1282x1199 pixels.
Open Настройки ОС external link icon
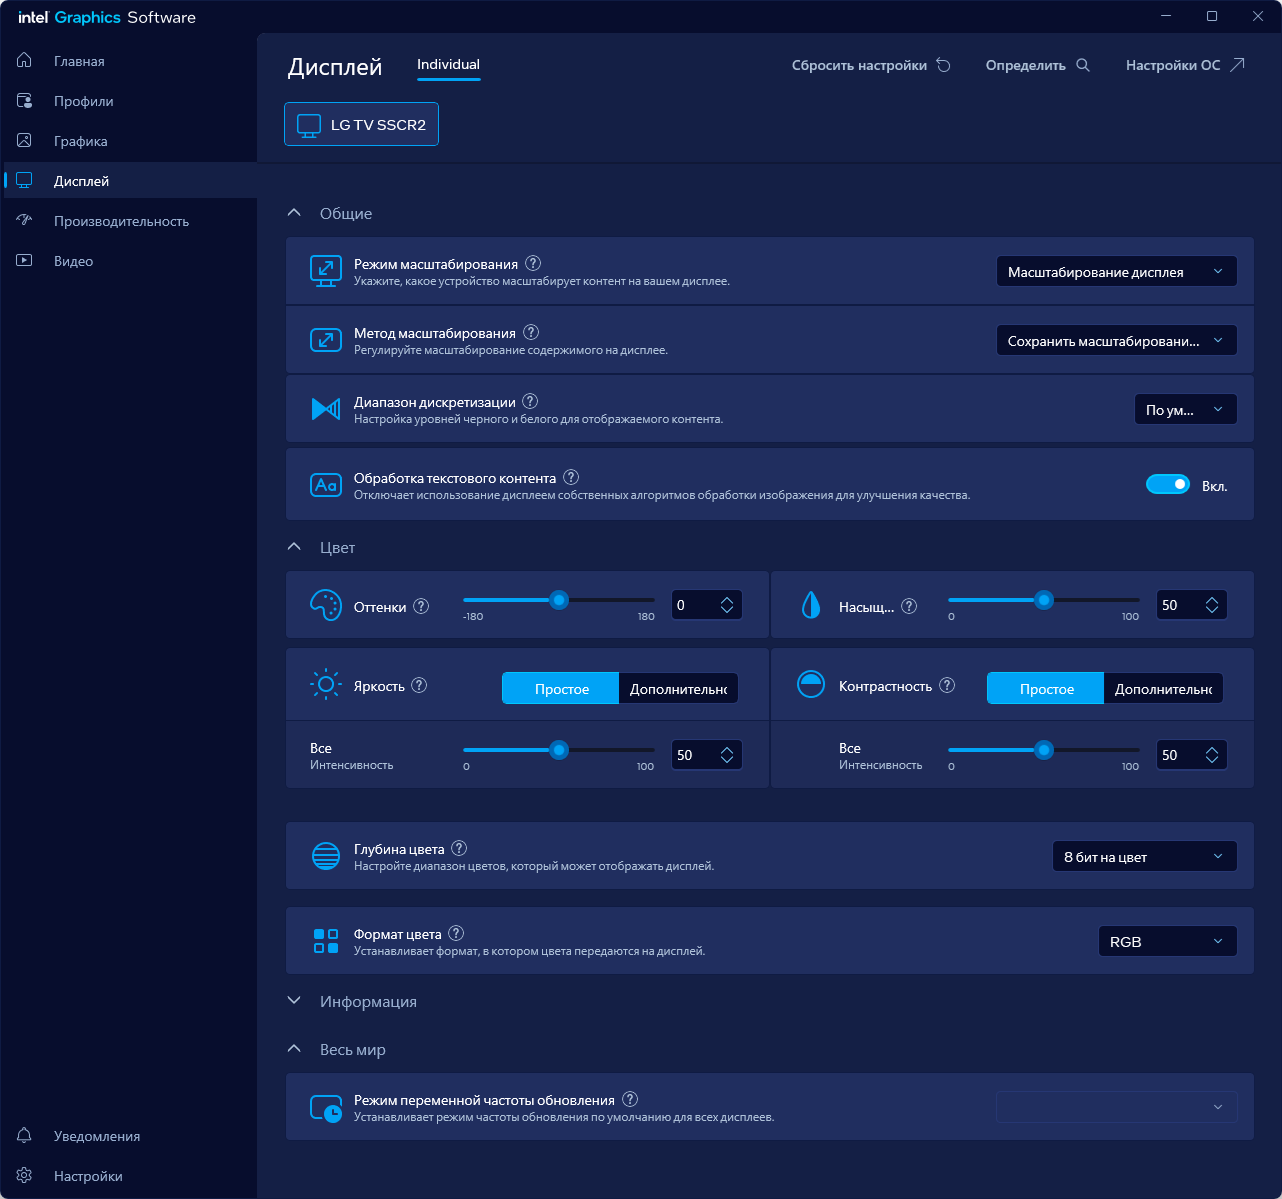point(1237,65)
